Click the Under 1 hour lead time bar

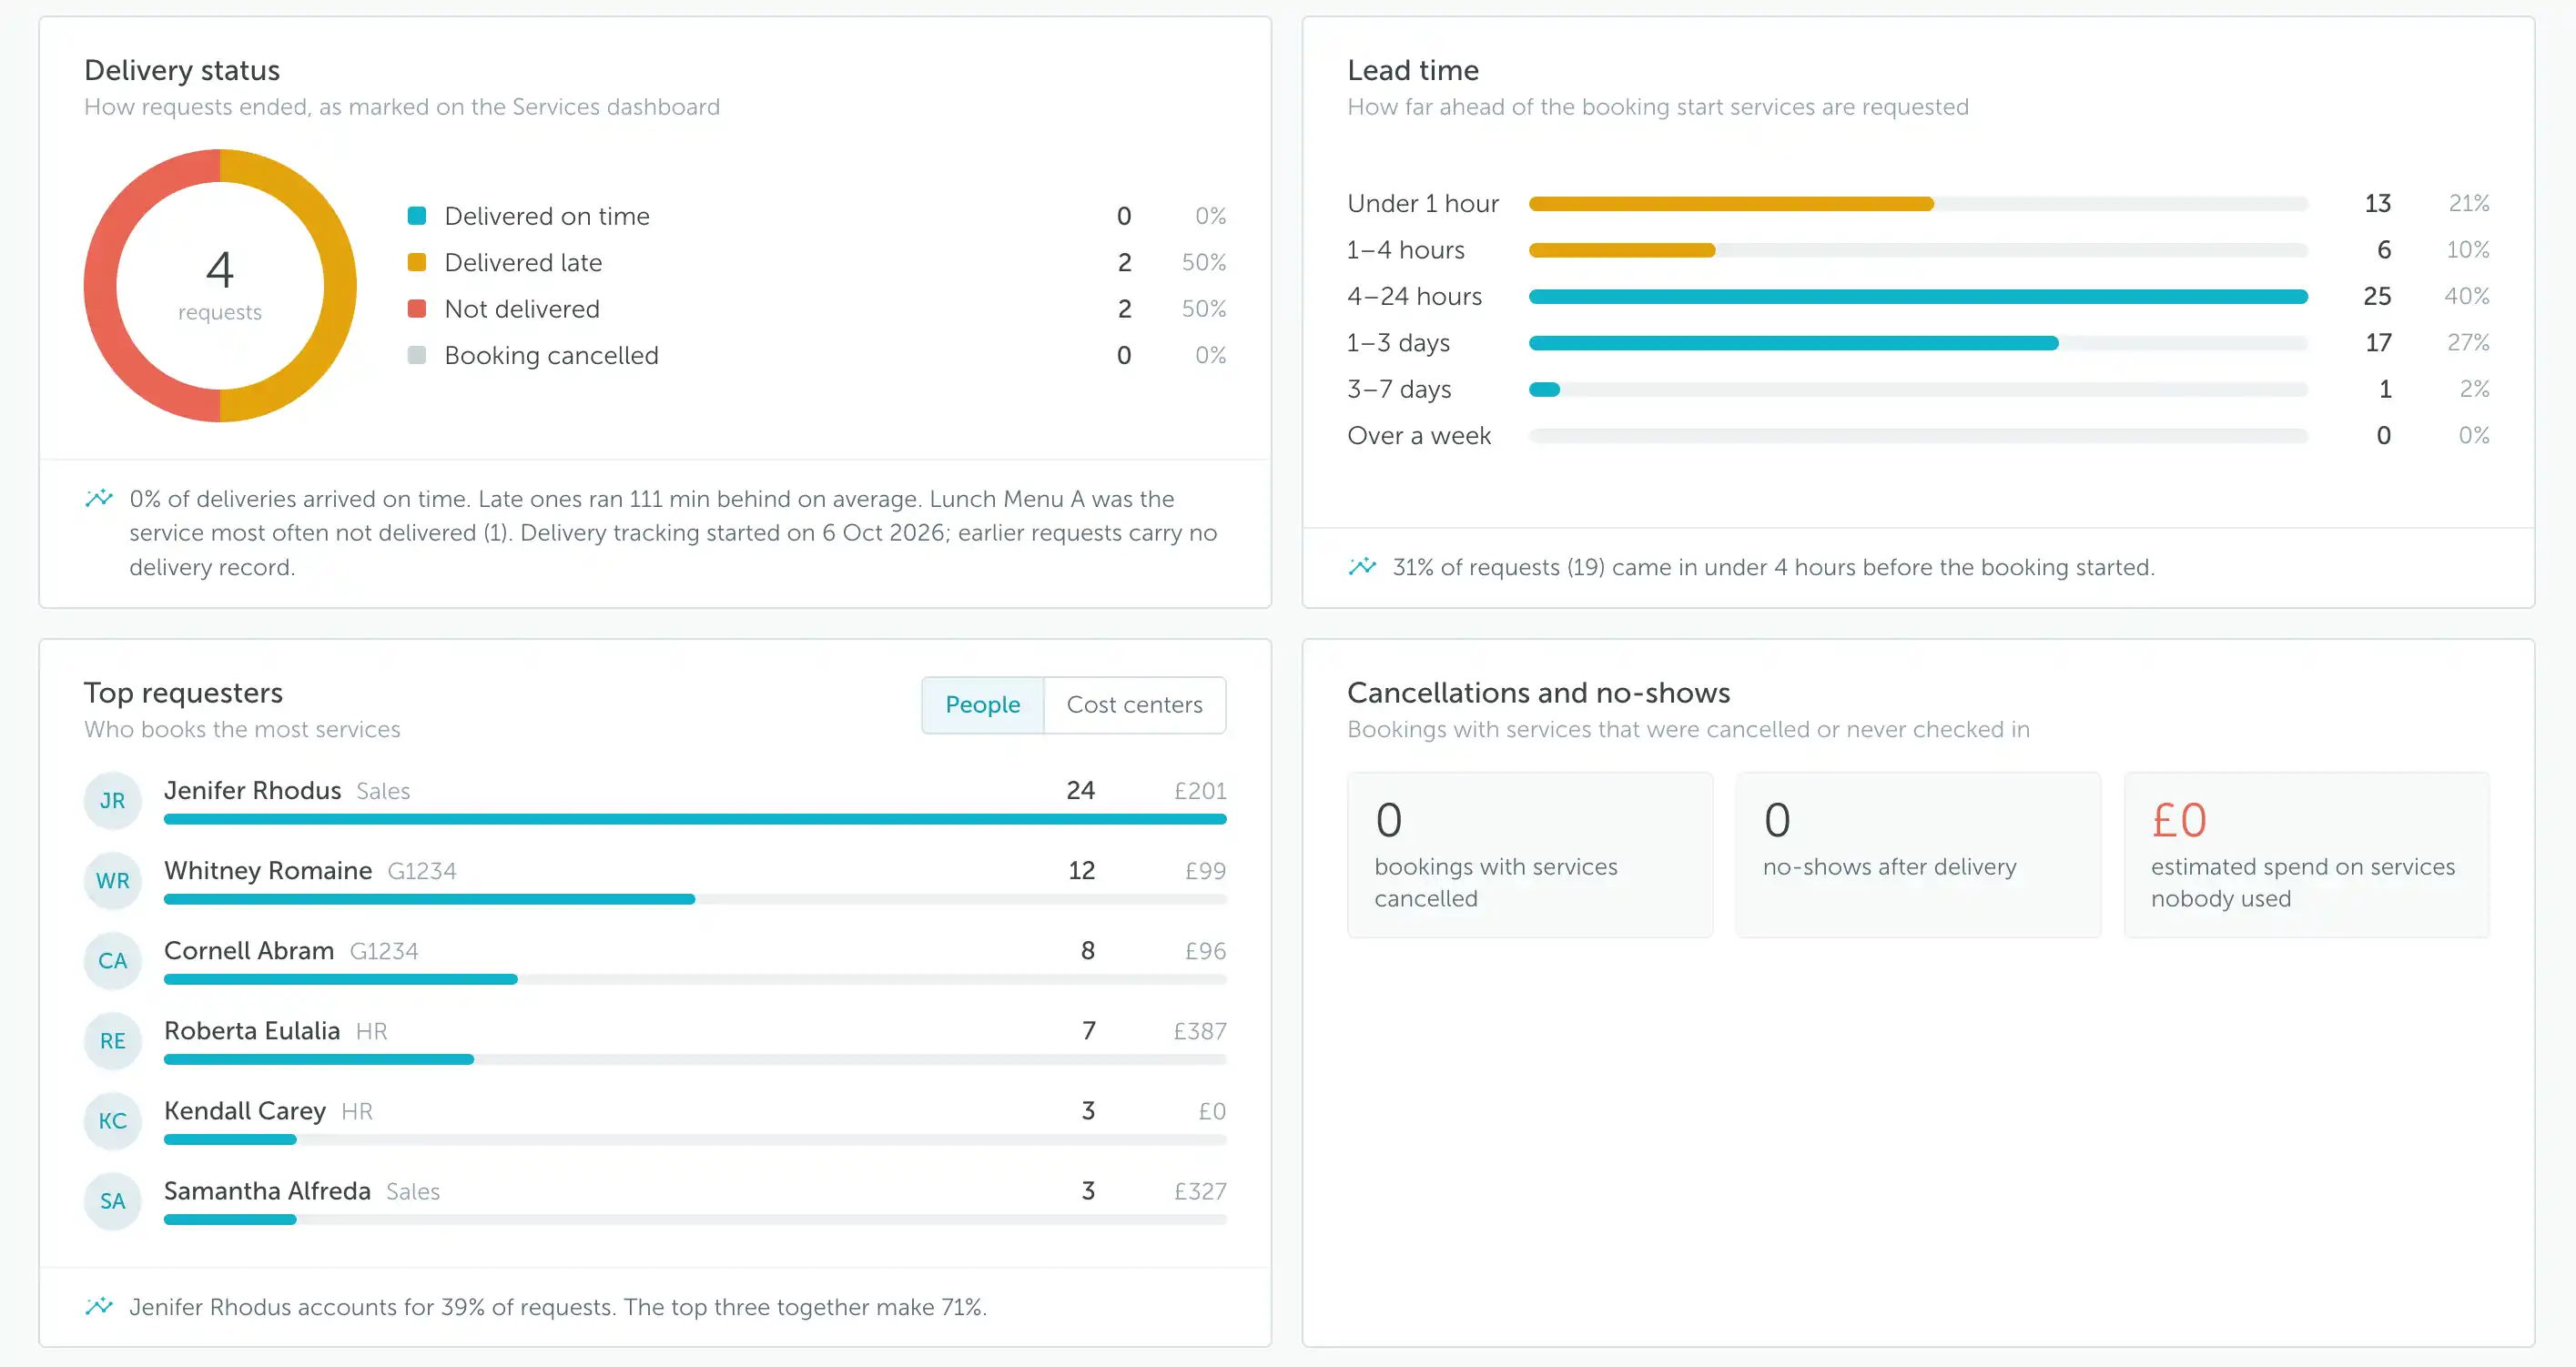point(1918,204)
